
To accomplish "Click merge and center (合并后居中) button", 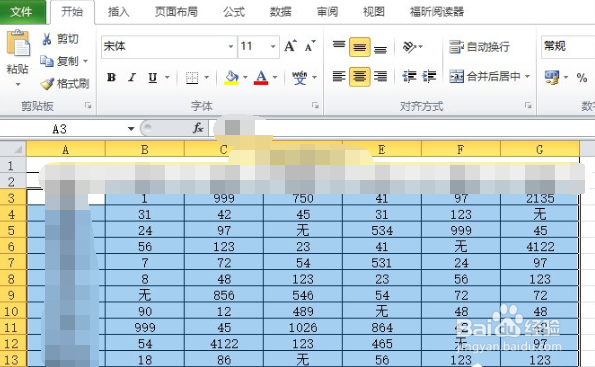I will 485,77.
